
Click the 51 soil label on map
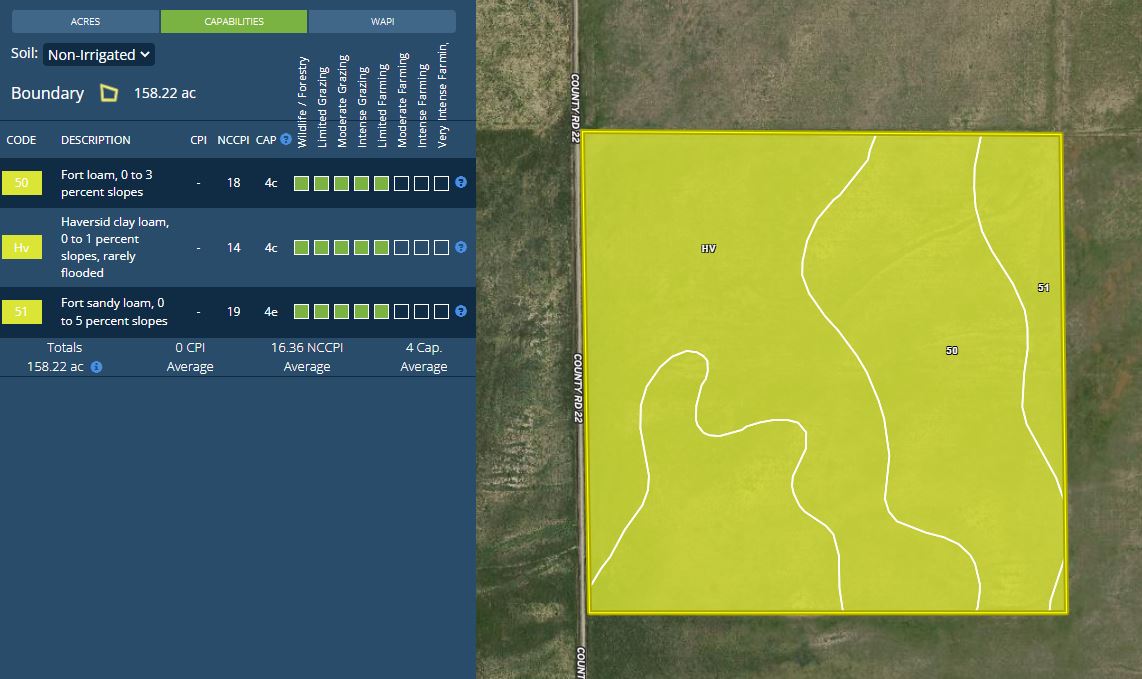(1043, 288)
